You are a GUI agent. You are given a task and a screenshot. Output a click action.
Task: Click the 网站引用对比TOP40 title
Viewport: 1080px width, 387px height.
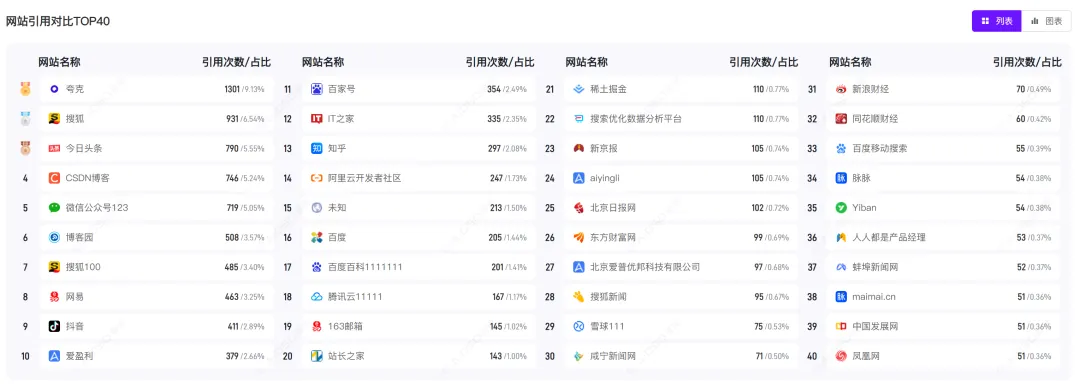(x=58, y=21)
